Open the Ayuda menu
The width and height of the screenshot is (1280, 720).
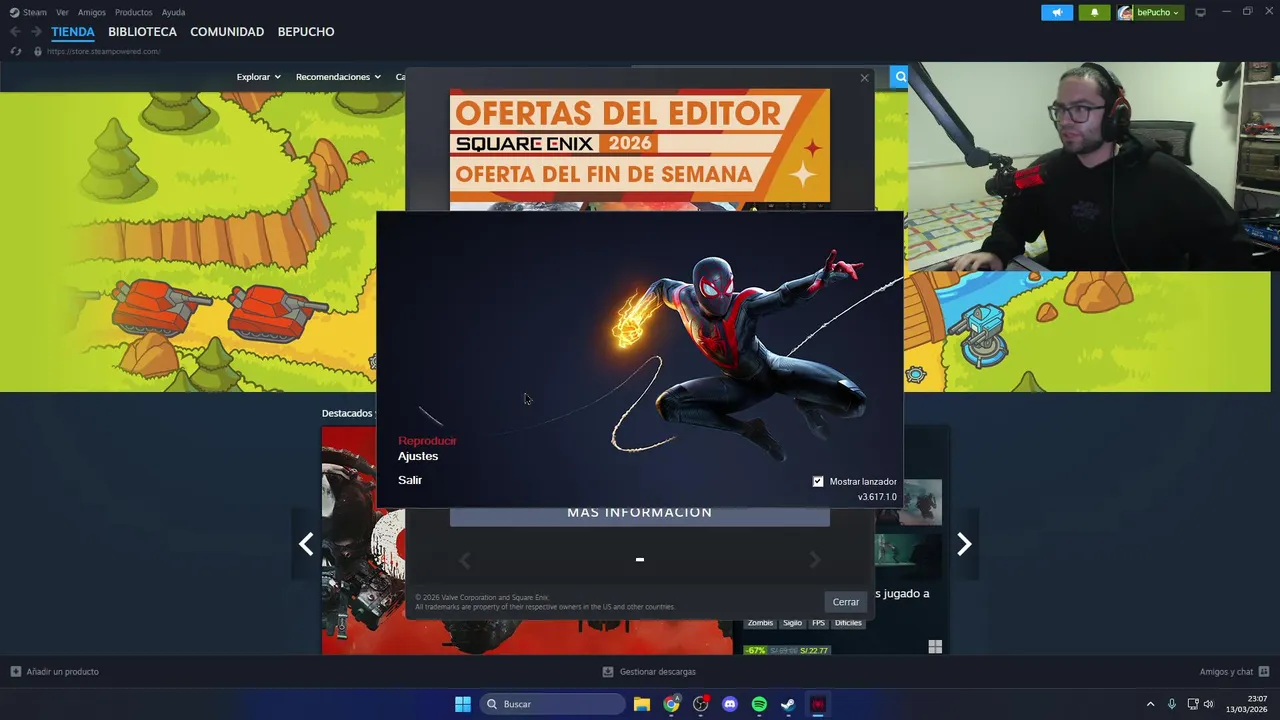point(173,12)
